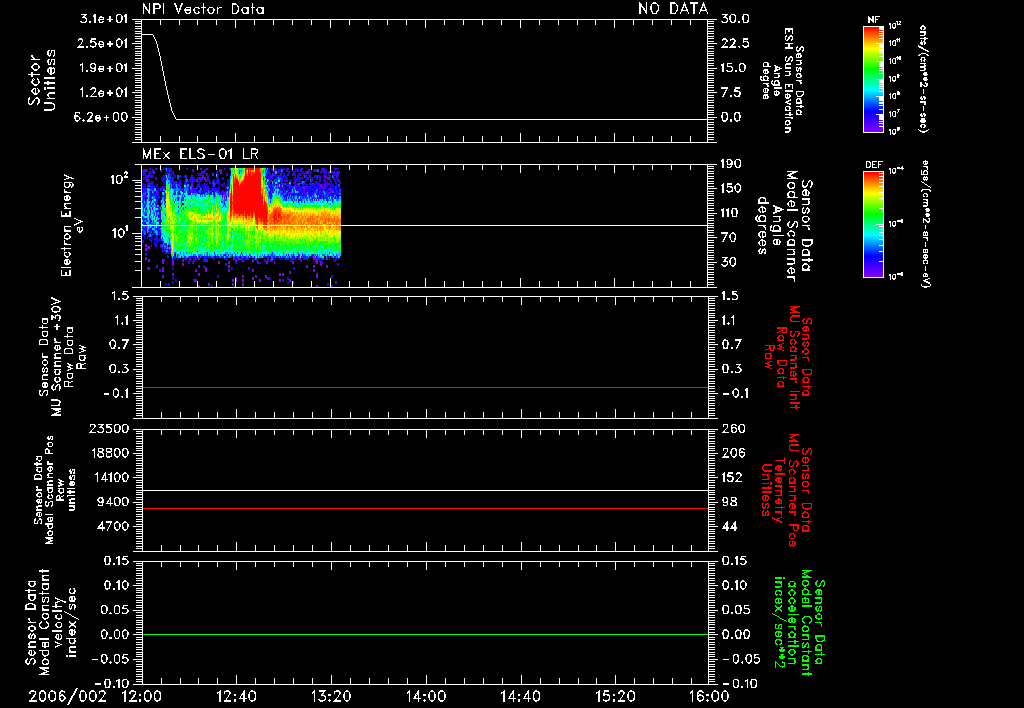Image resolution: width=1024 pixels, height=708 pixels.
Task: Click the 2006/002 date label
Action: click(x=67, y=697)
